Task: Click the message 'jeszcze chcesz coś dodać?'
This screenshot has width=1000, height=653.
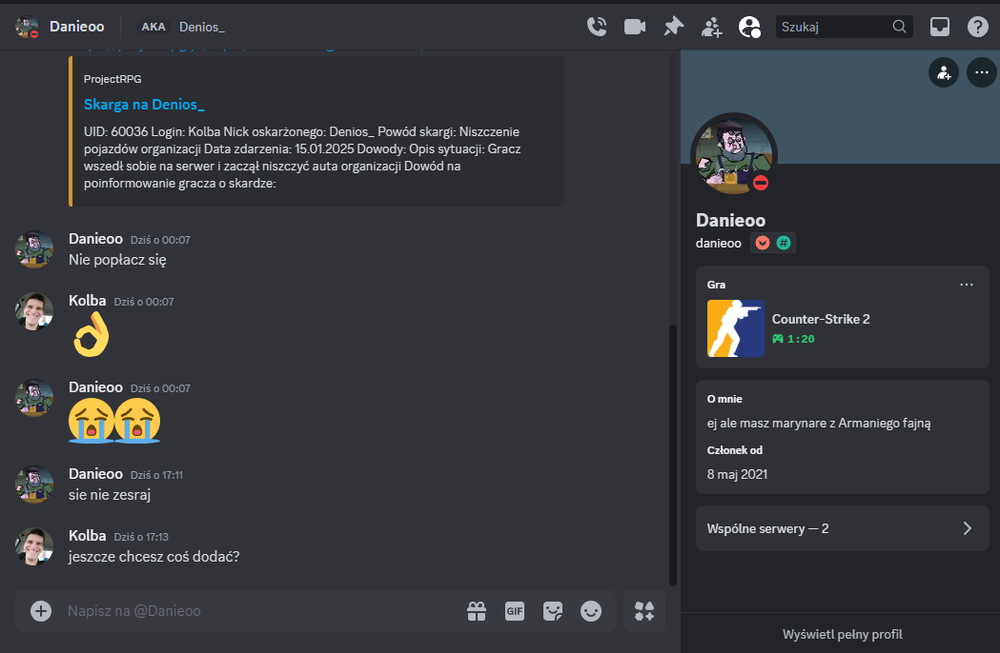Action: tap(154, 557)
